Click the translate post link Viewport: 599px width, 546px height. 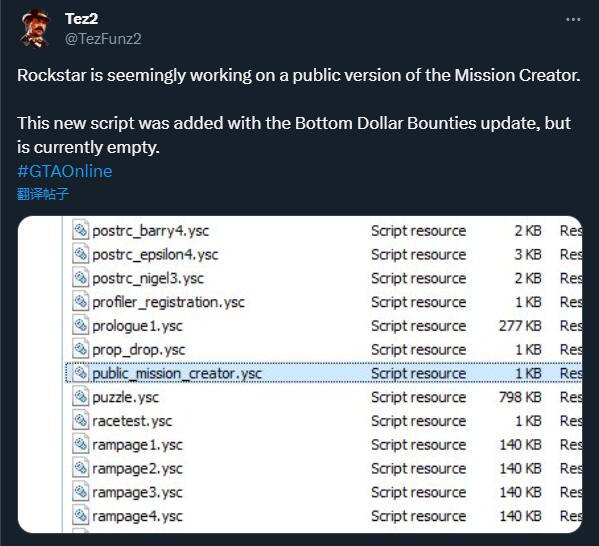pos(43,194)
